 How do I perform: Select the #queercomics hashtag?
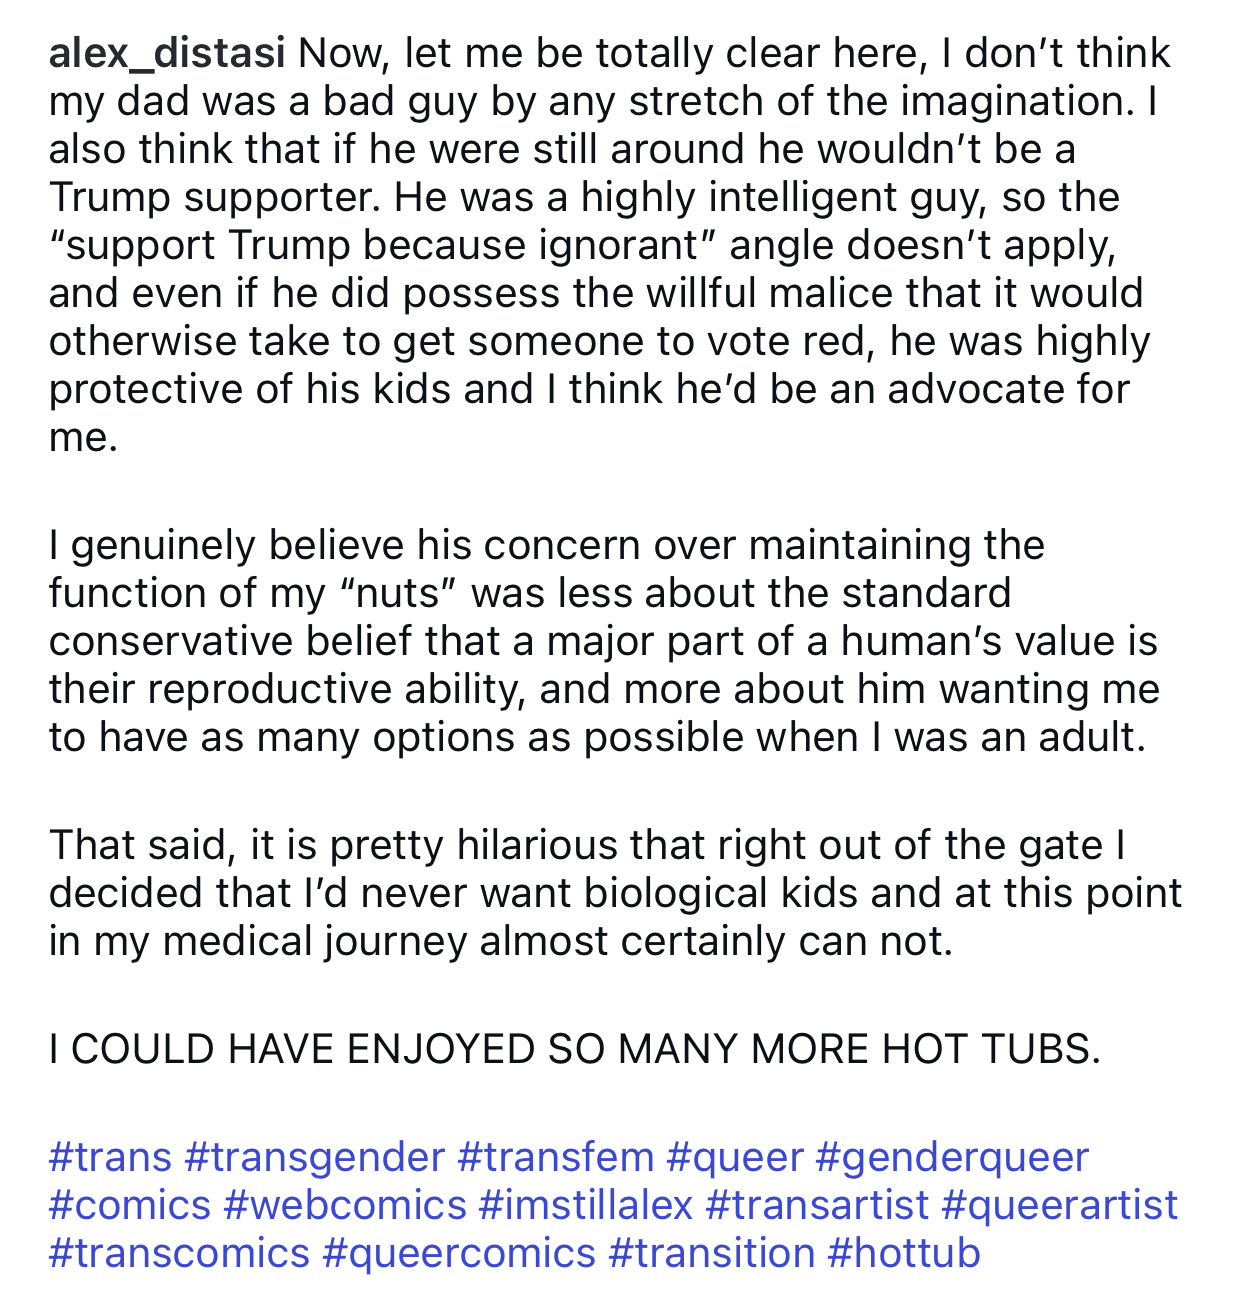tap(459, 1253)
